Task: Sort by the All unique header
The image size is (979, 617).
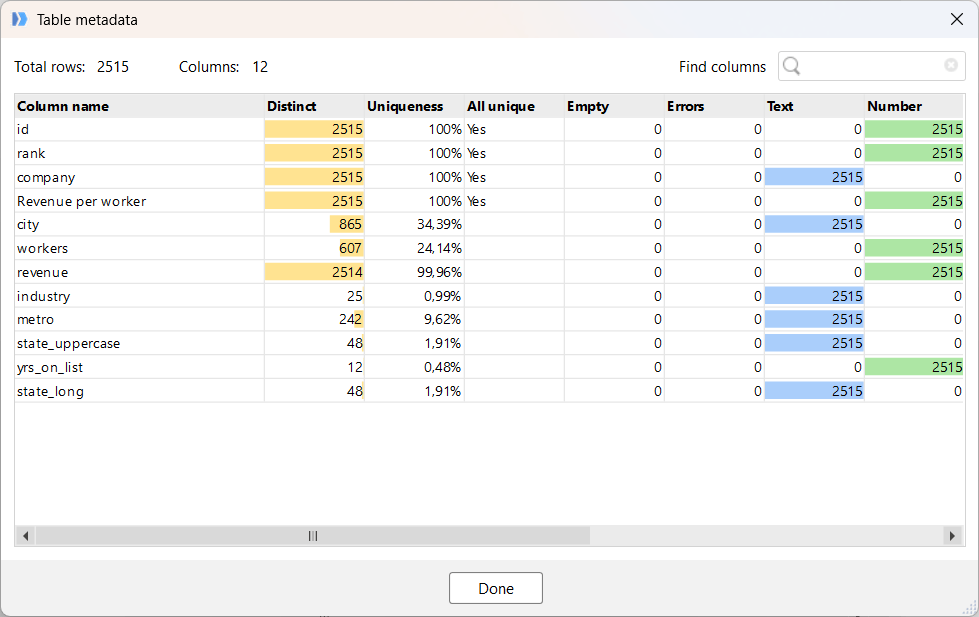Action: [514, 106]
